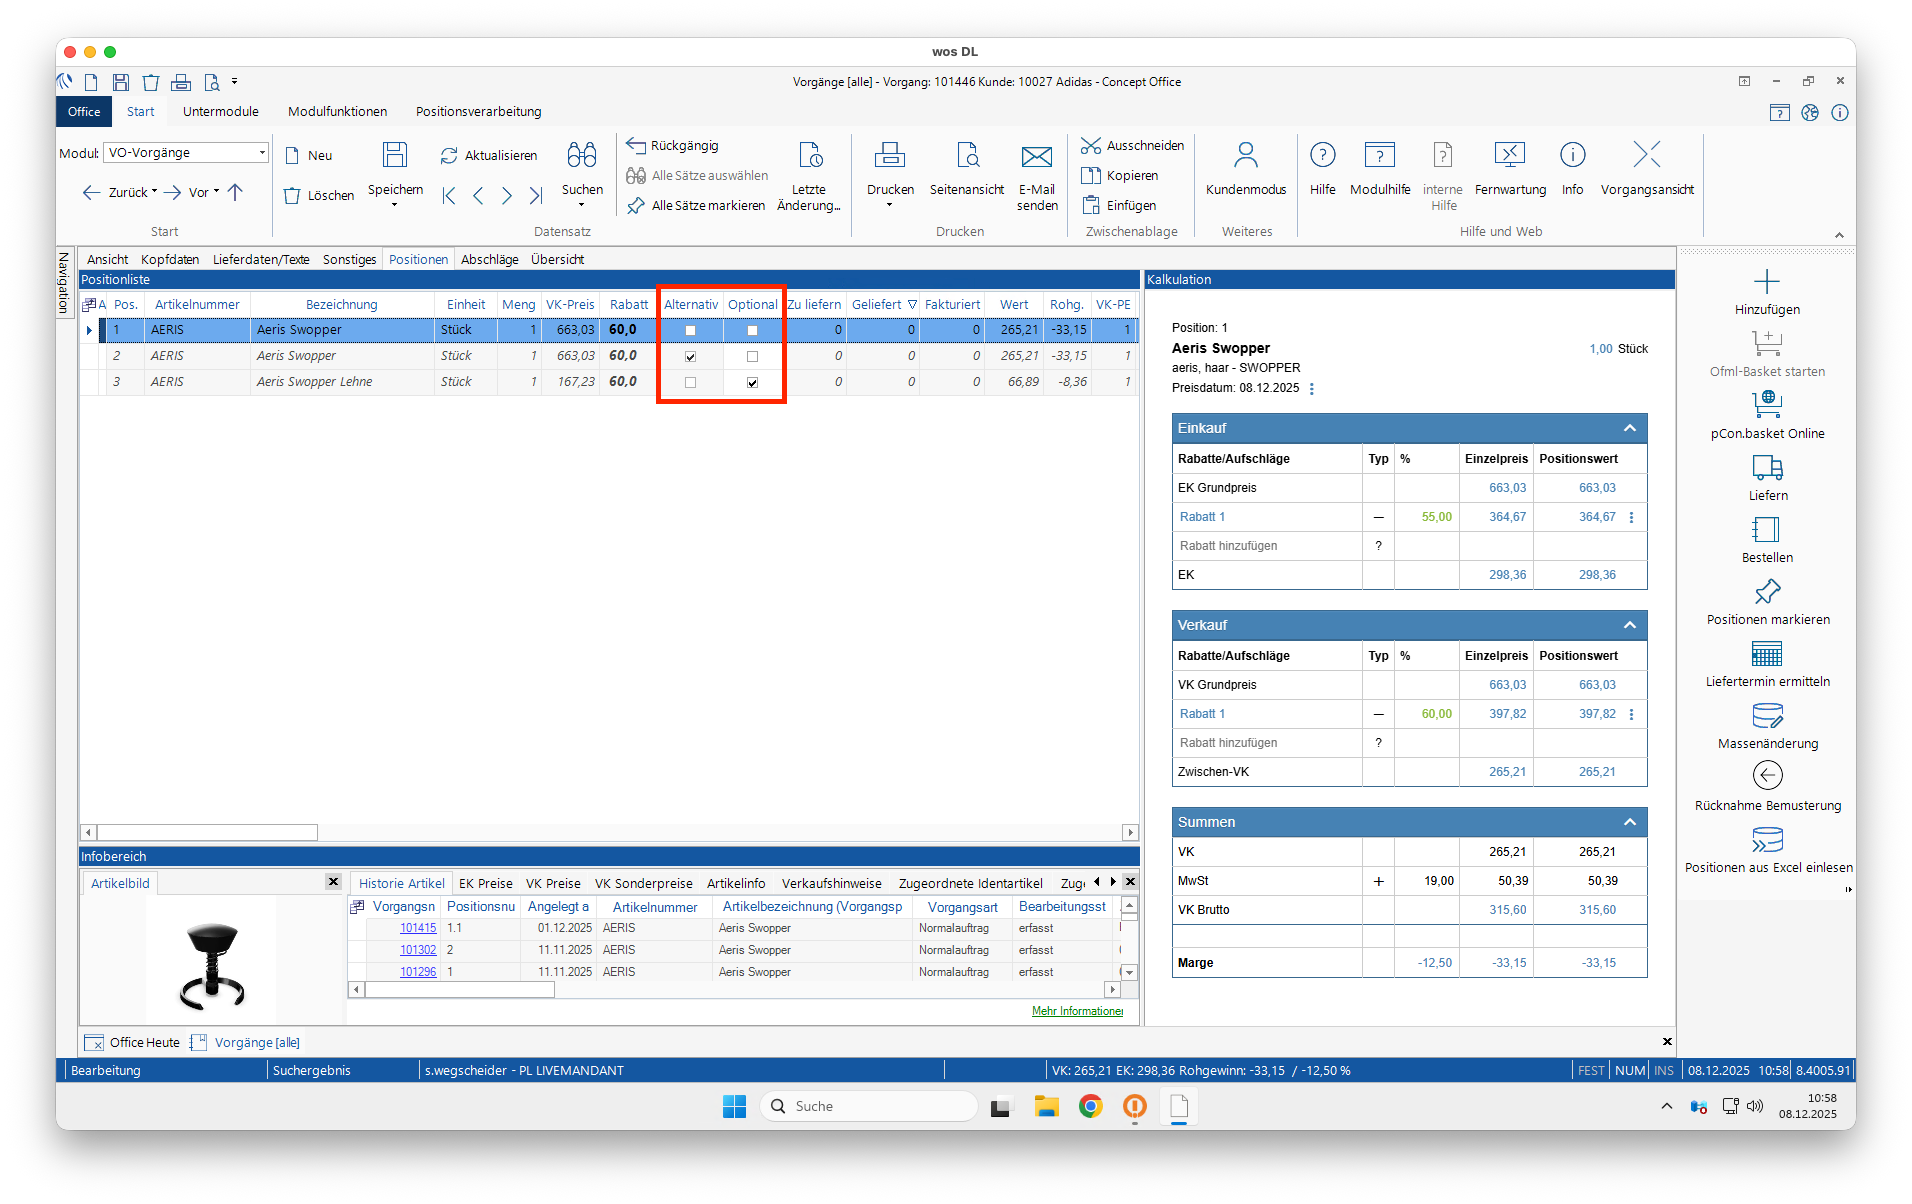
Task: Collapse the Einkauf section
Action: (x=1629, y=428)
